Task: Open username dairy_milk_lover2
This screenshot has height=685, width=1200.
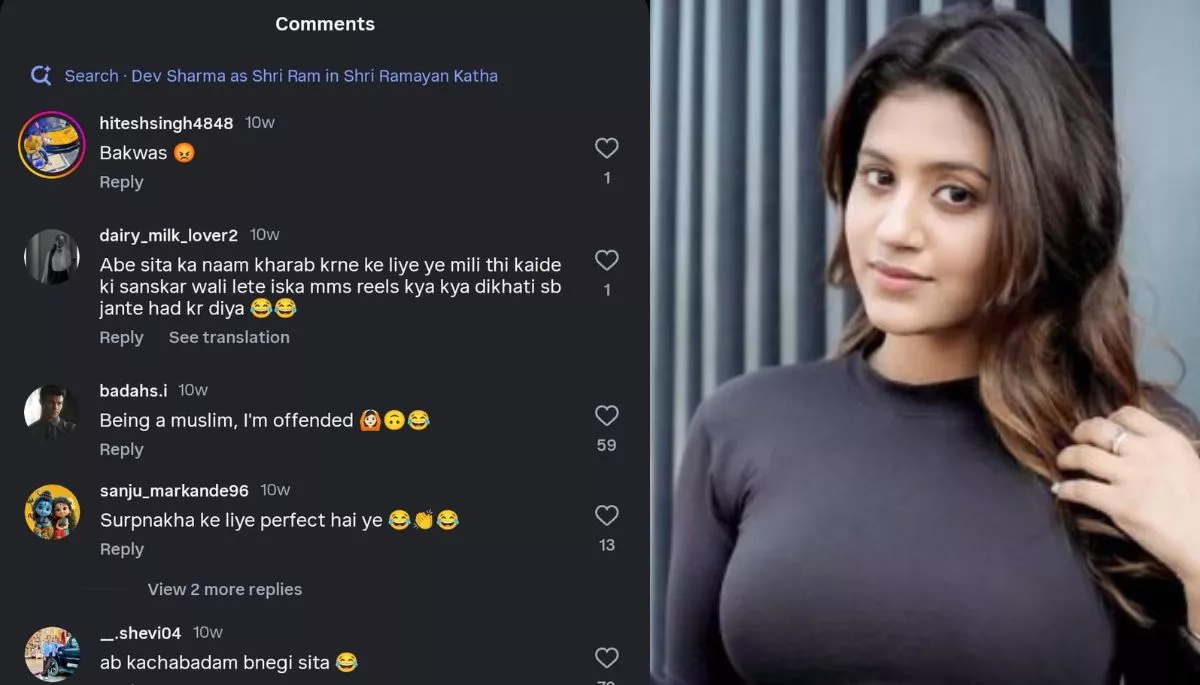Action: (x=168, y=235)
